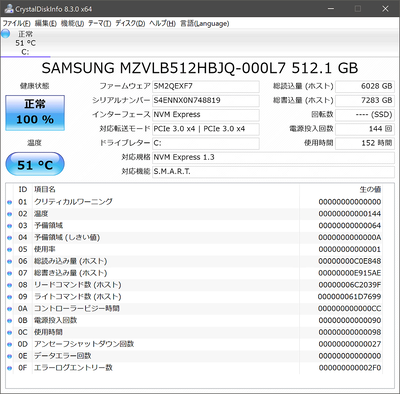Click the 生の値 column header
This screenshot has height=394, width=400.
click(x=370, y=190)
